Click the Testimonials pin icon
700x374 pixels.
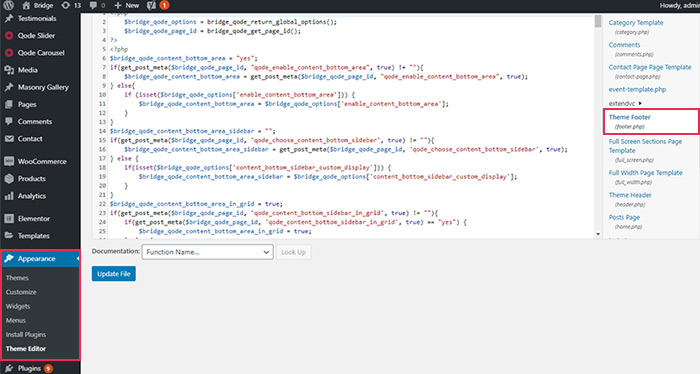(9, 19)
